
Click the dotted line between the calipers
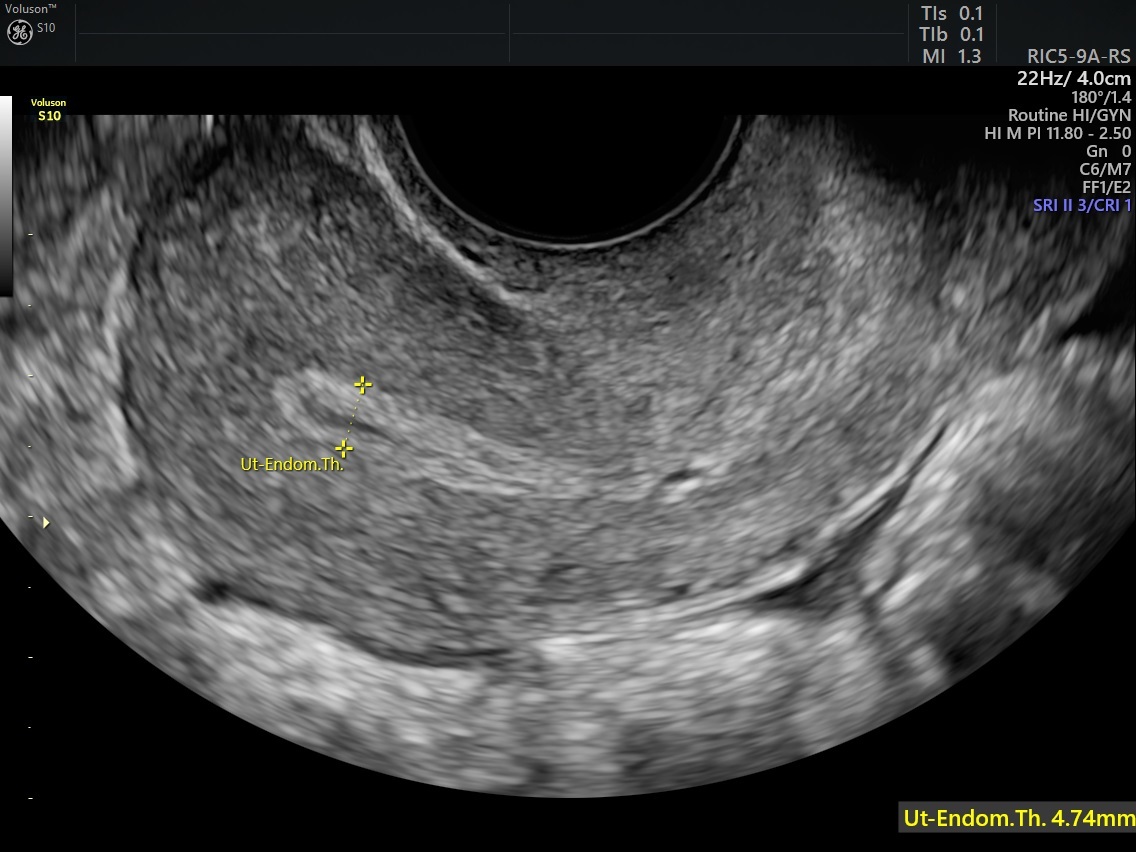(353, 416)
